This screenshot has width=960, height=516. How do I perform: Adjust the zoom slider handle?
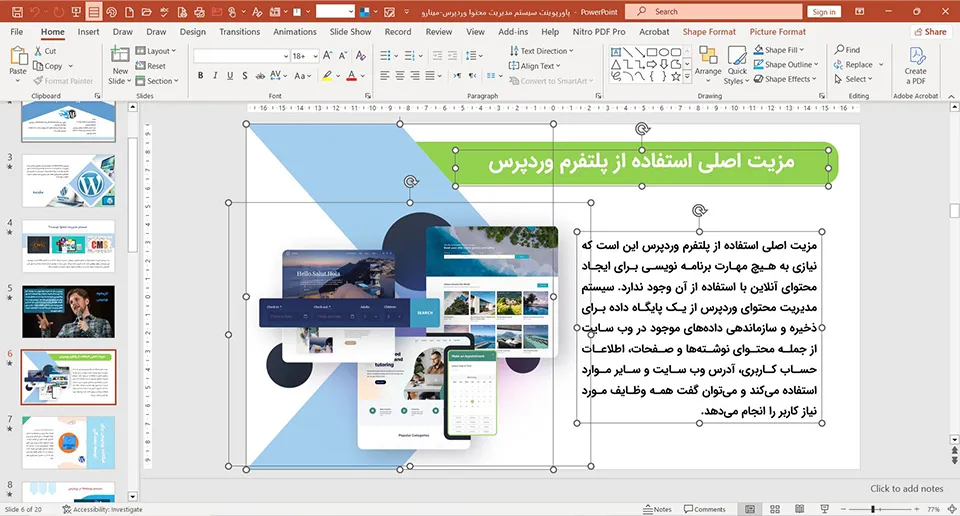[x=872, y=509]
